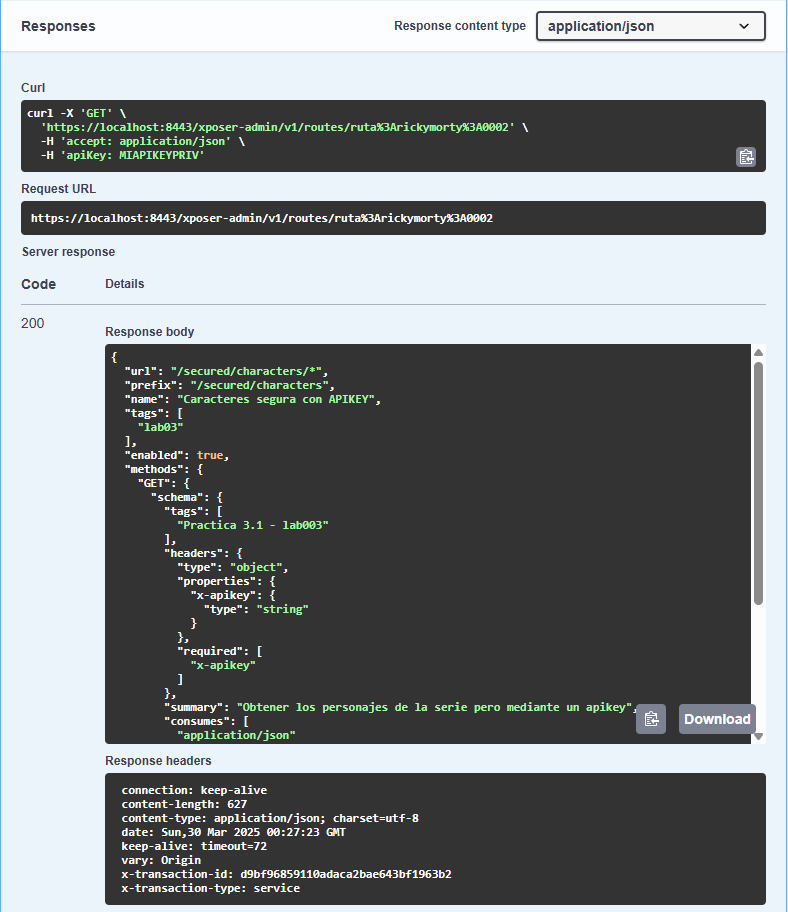Screen dimensions: 788x912
Task: Select application/json content type selector
Action: (x=650, y=26)
